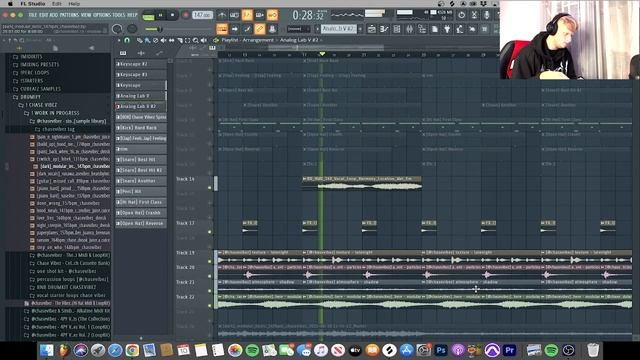Click the plus button next to pattern selector
This screenshot has height=360, width=640.
pyautogui.click(x=360, y=29)
